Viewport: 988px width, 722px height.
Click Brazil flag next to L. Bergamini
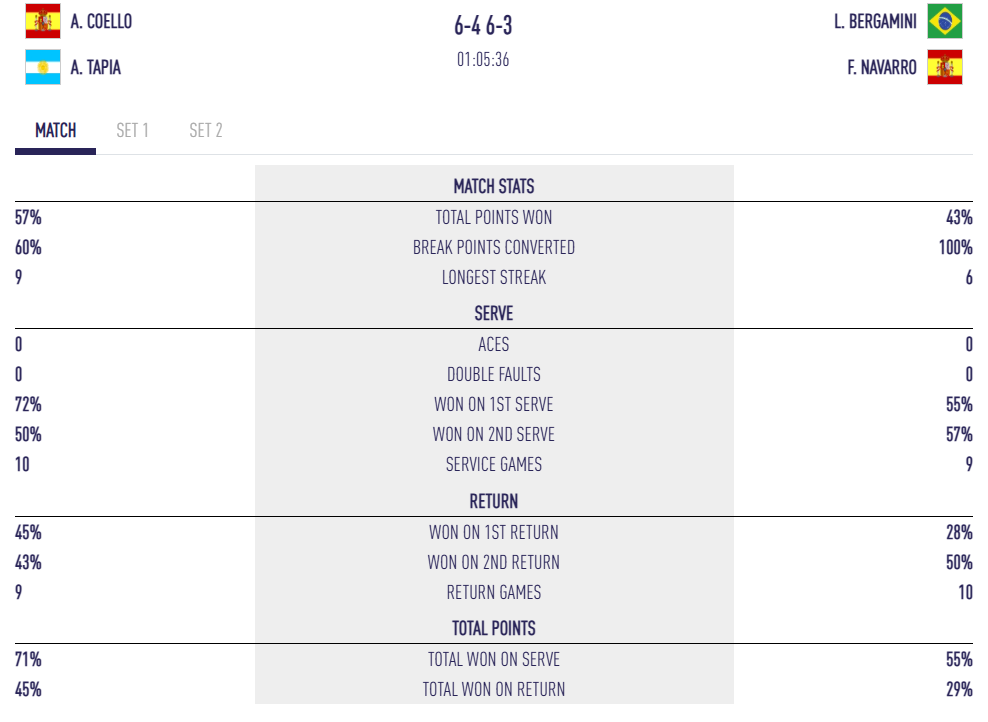pos(944,21)
